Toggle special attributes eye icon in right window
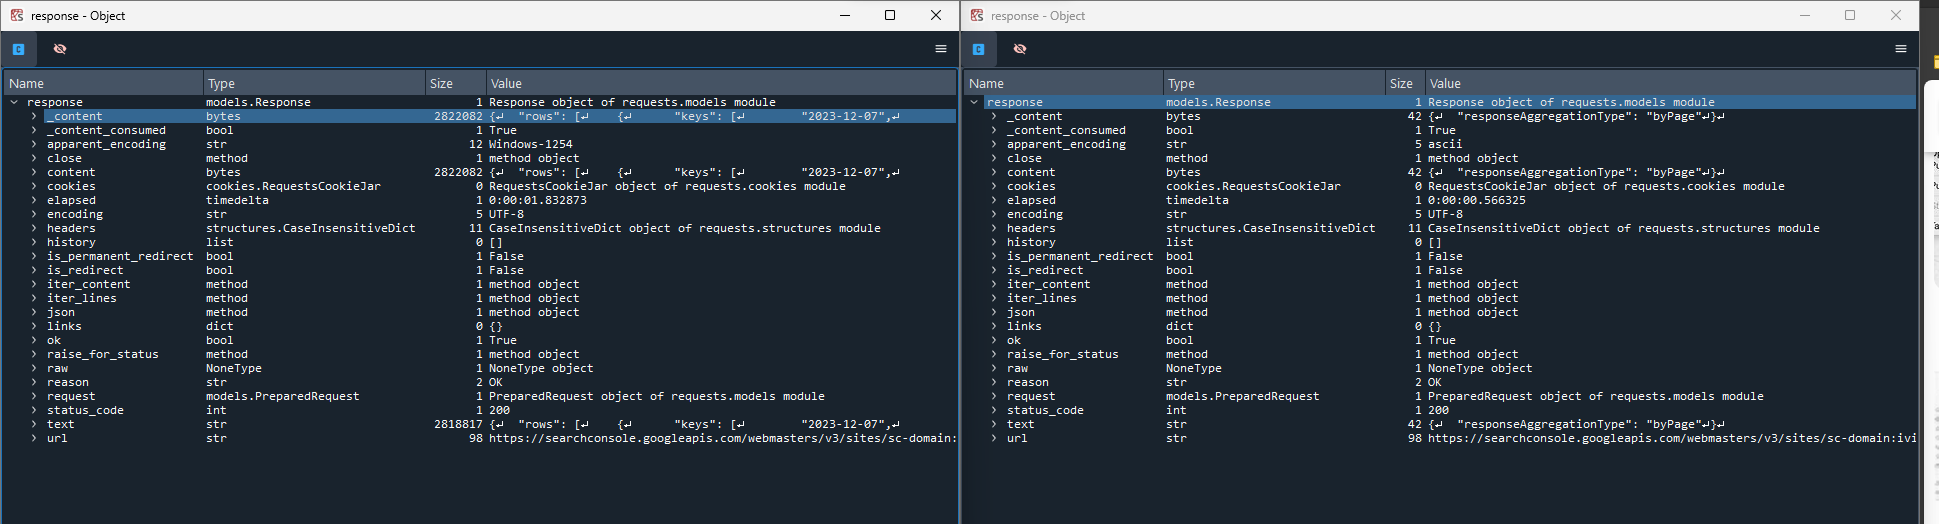1939x524 pixels. 1020,49
